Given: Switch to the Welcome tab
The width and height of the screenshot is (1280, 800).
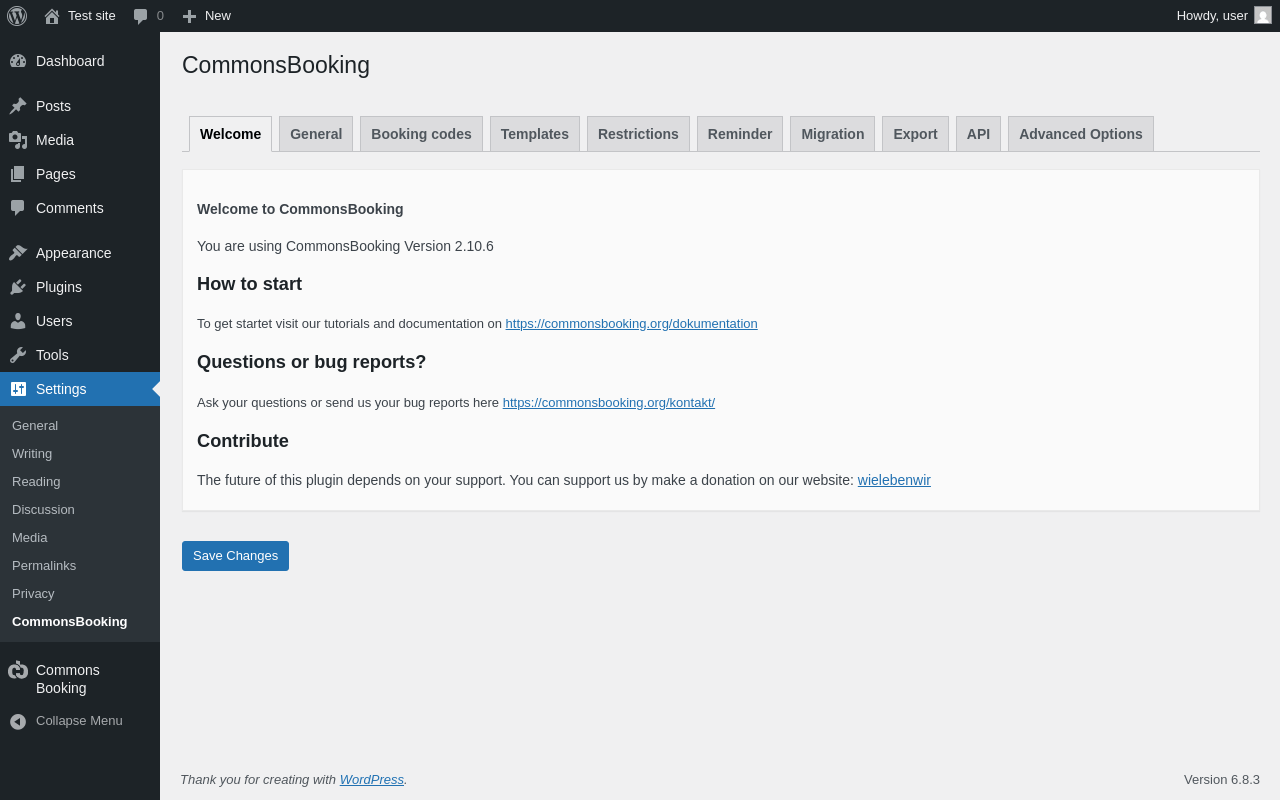Looking at the screenshot, I should [230, 134].
